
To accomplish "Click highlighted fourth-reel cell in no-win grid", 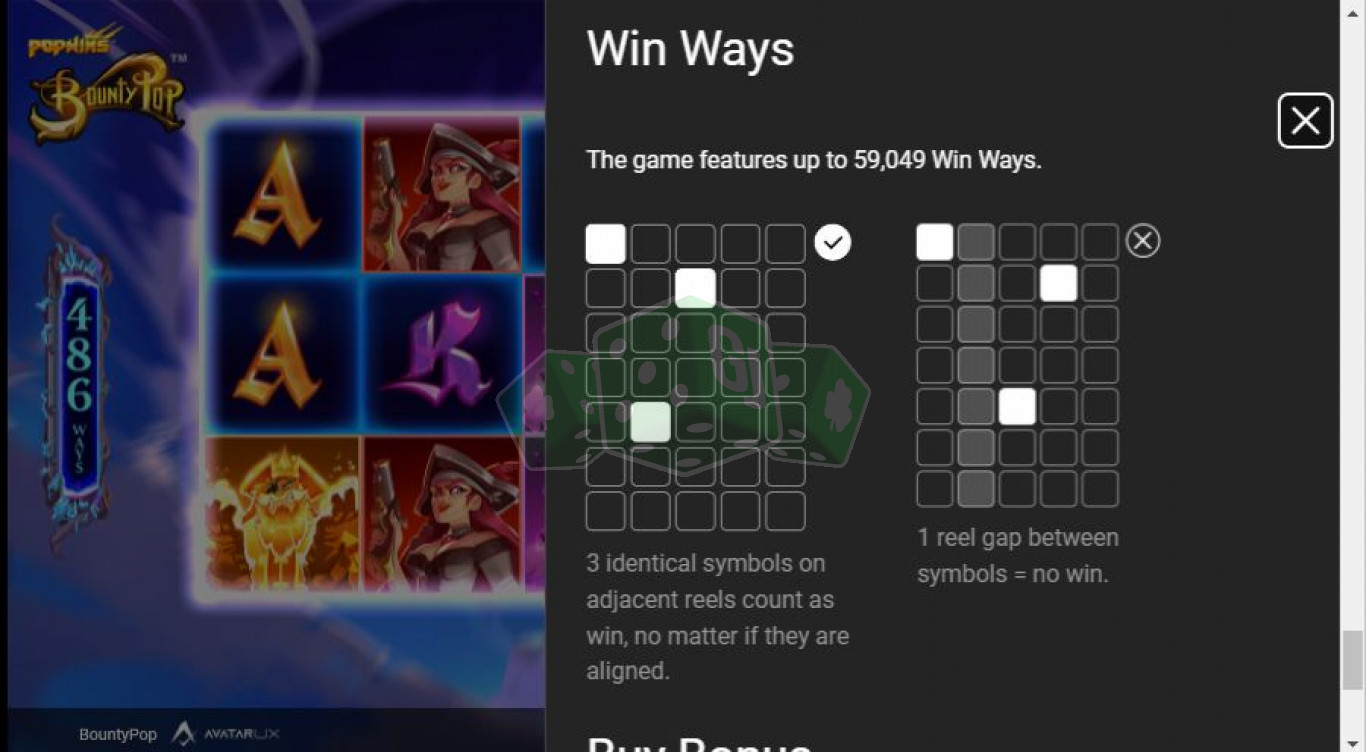I will coord(1058,283).
